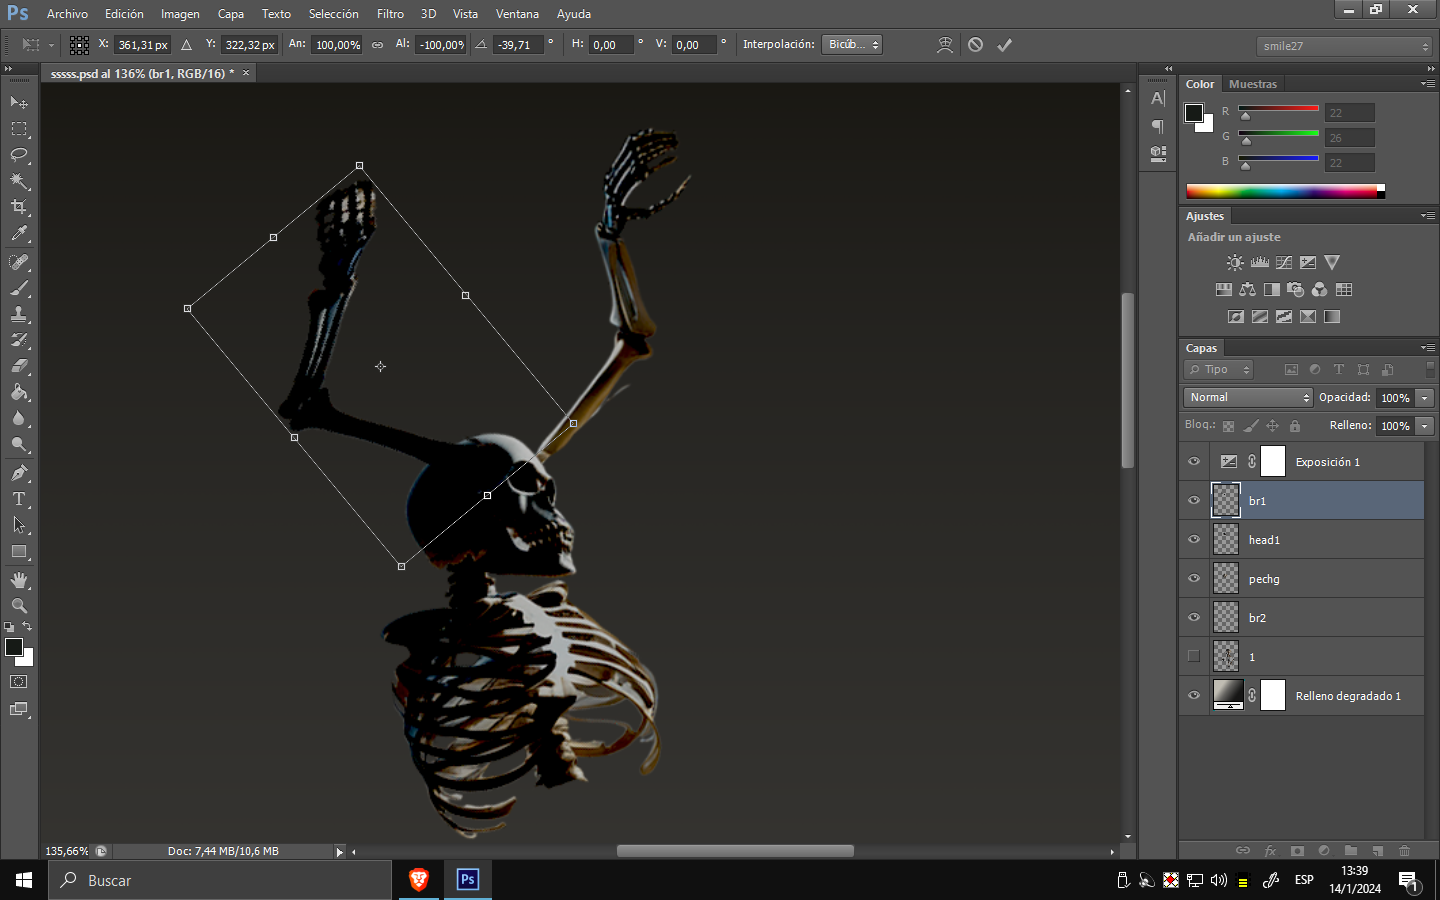This screenshot has height=900, width=1440.
Task: Select the Pen tool
Action: pos(19,473)
